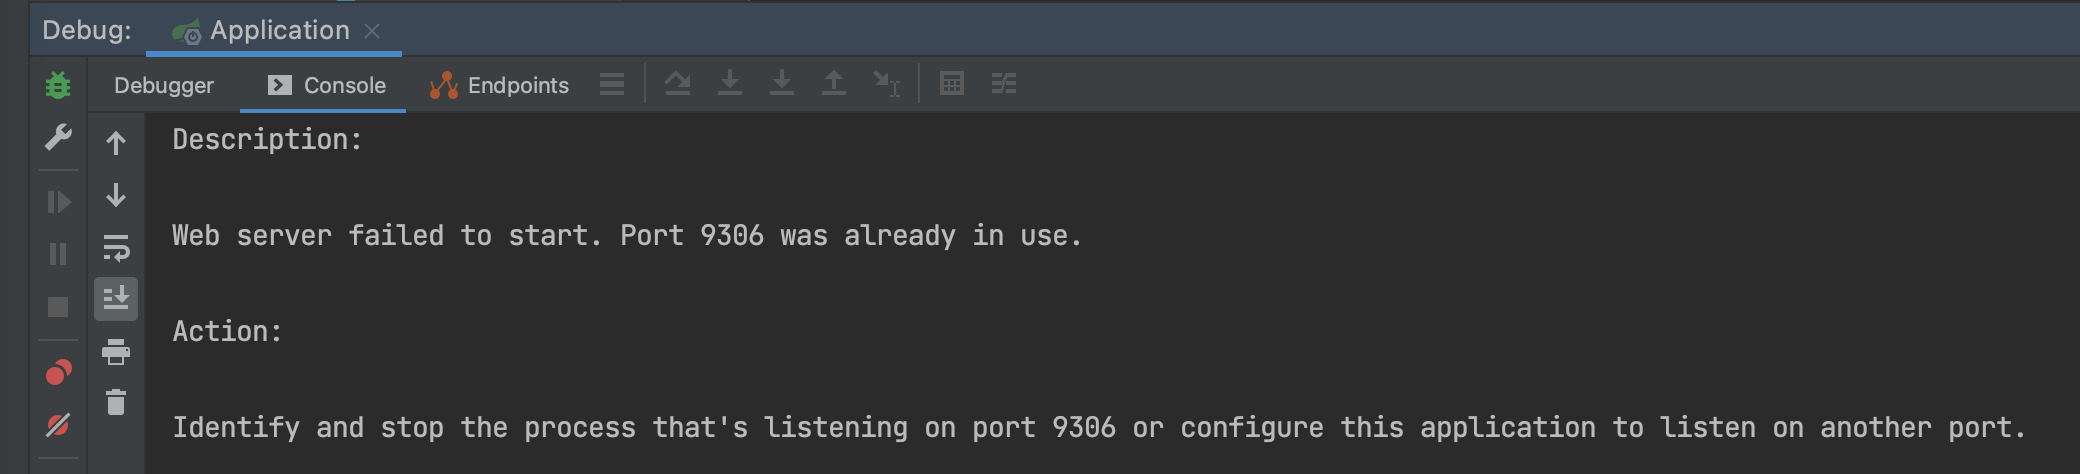Click the Application run configuration tab
Screen dimensions: 2080x474
point(262,31)
